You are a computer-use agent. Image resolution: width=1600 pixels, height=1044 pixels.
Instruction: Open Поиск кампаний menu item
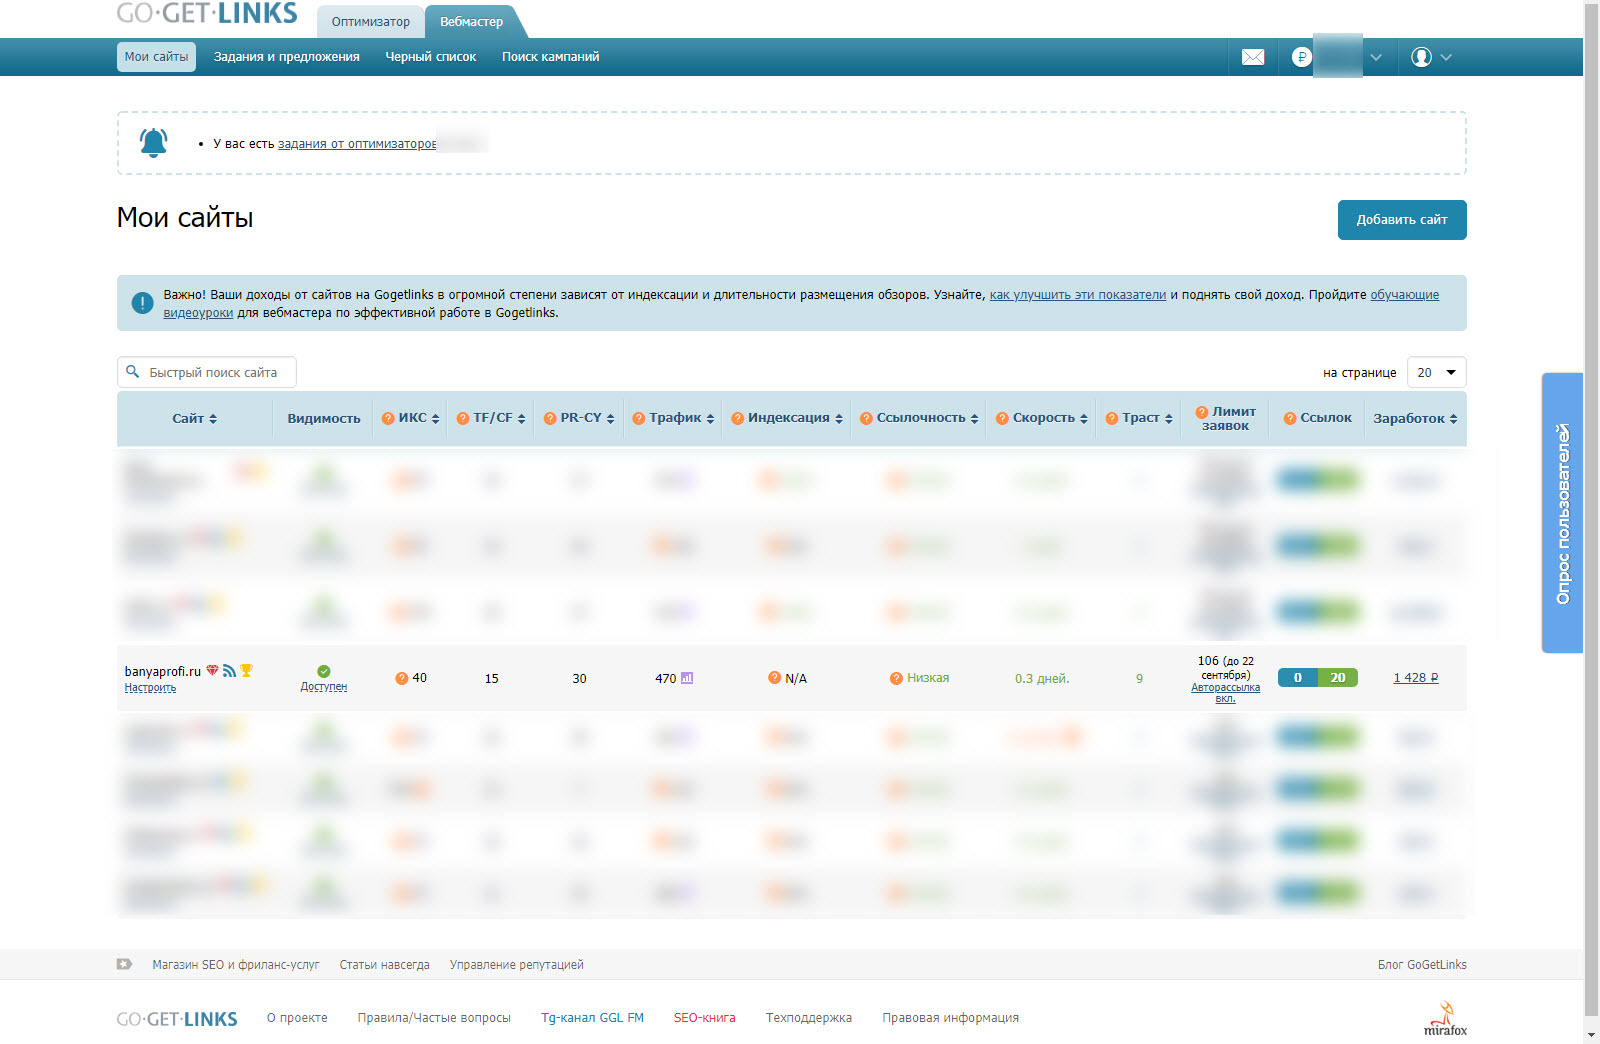[551, 57]
